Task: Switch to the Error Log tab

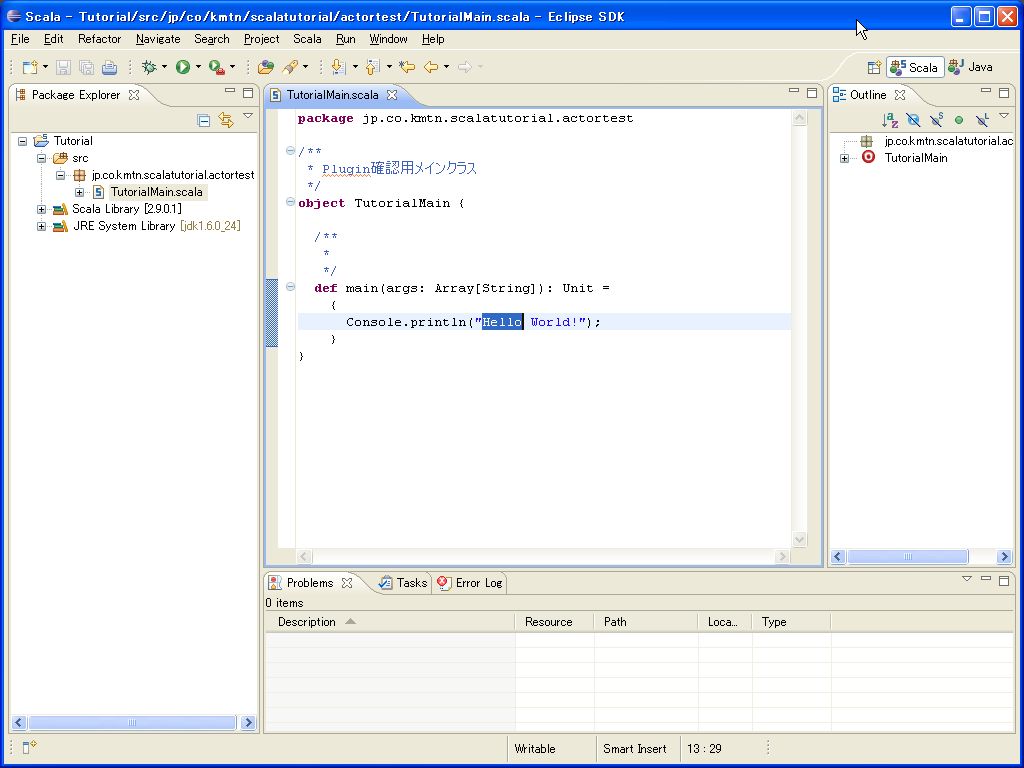Action: (478, 583)
